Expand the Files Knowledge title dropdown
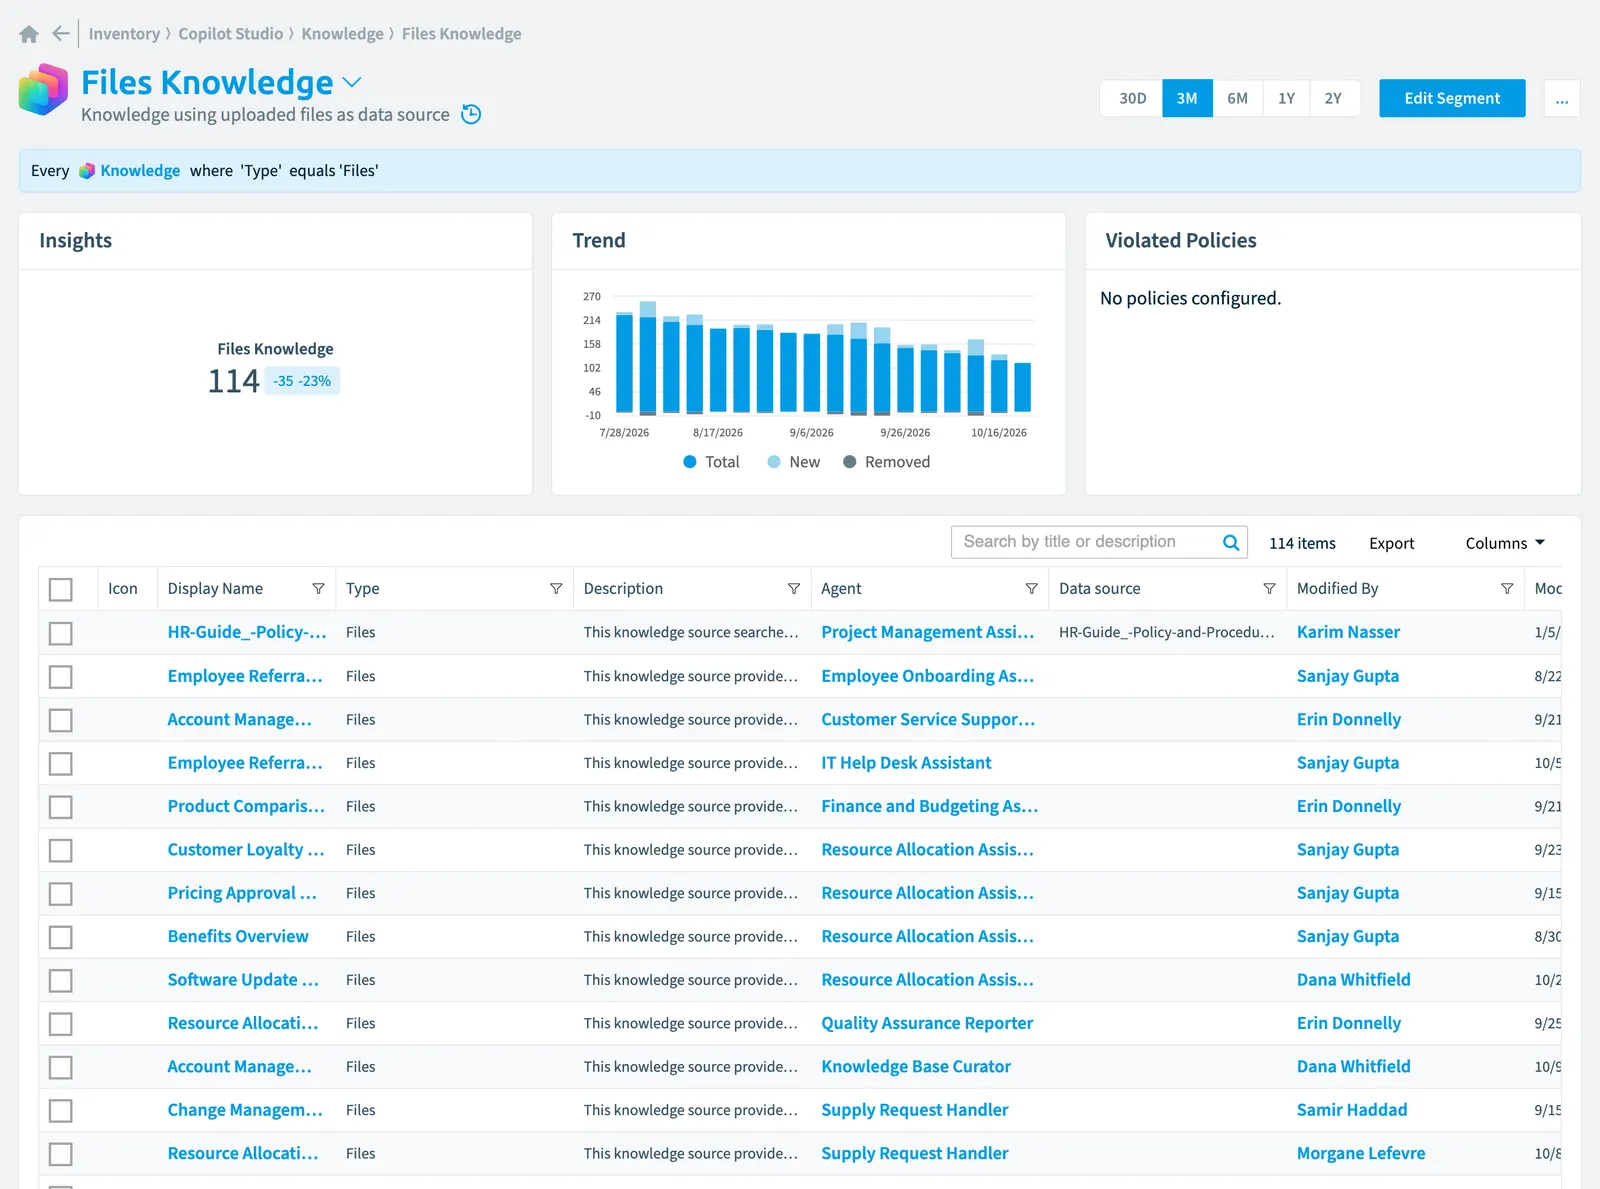The width and height of the screenshot is (1600, 1189). [352, 82]
